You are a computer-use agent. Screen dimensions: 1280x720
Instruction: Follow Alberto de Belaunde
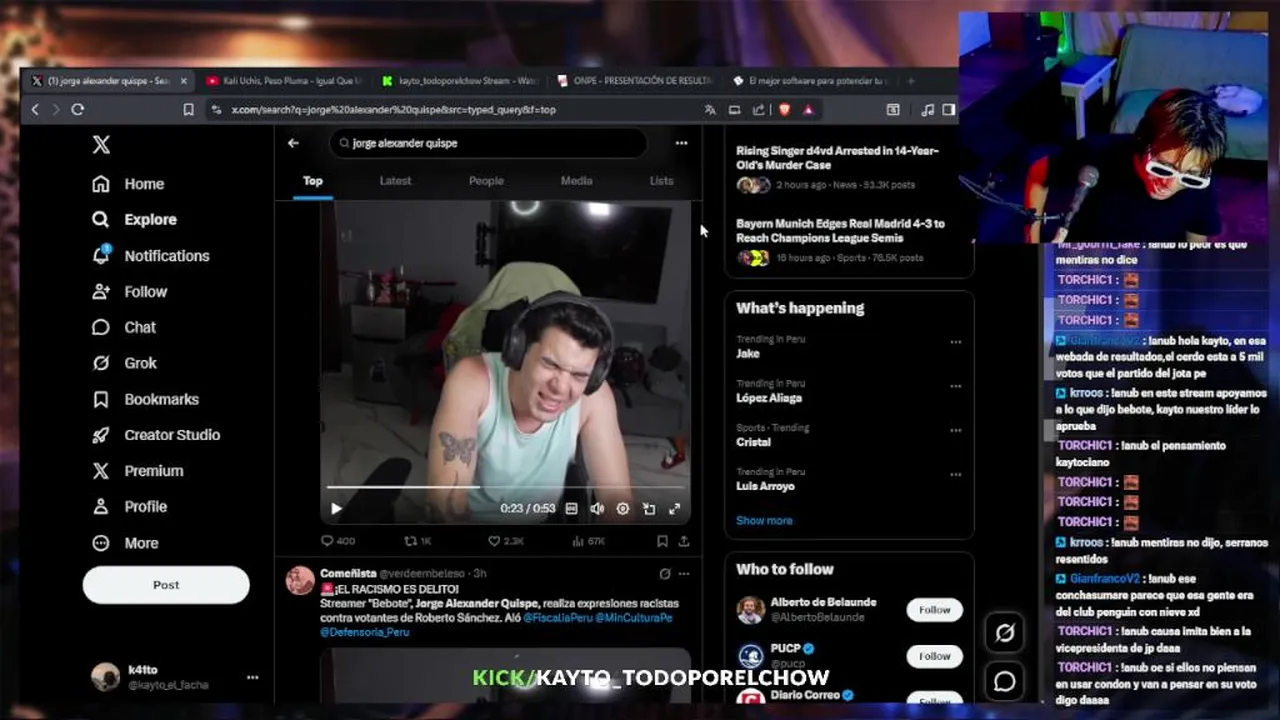point(934,610)
